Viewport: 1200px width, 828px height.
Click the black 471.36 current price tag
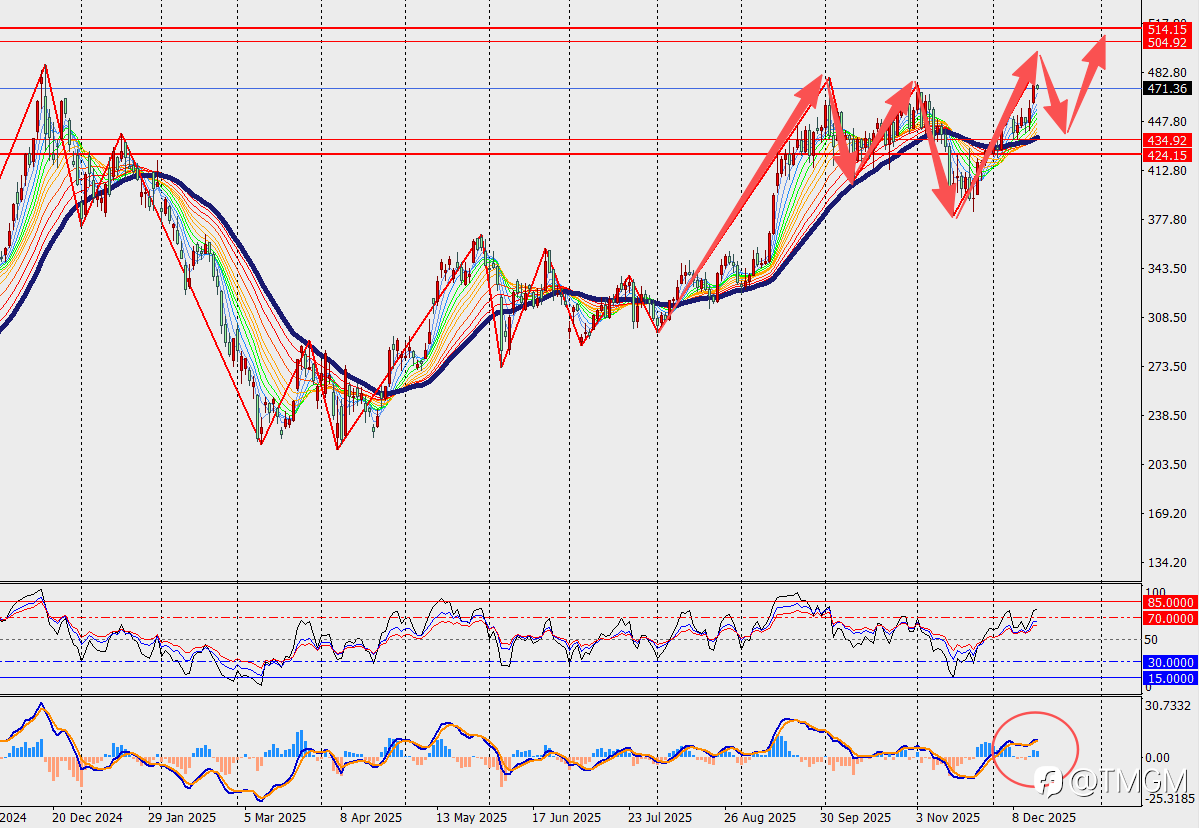pyautogui.click(x=1168, y=88)
